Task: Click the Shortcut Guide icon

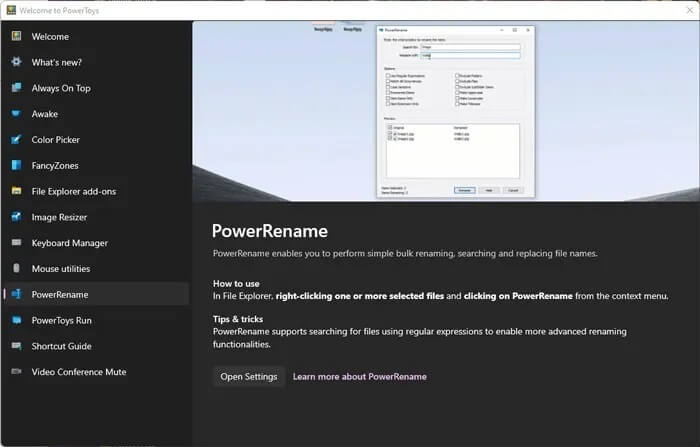Action: point(17,346)
